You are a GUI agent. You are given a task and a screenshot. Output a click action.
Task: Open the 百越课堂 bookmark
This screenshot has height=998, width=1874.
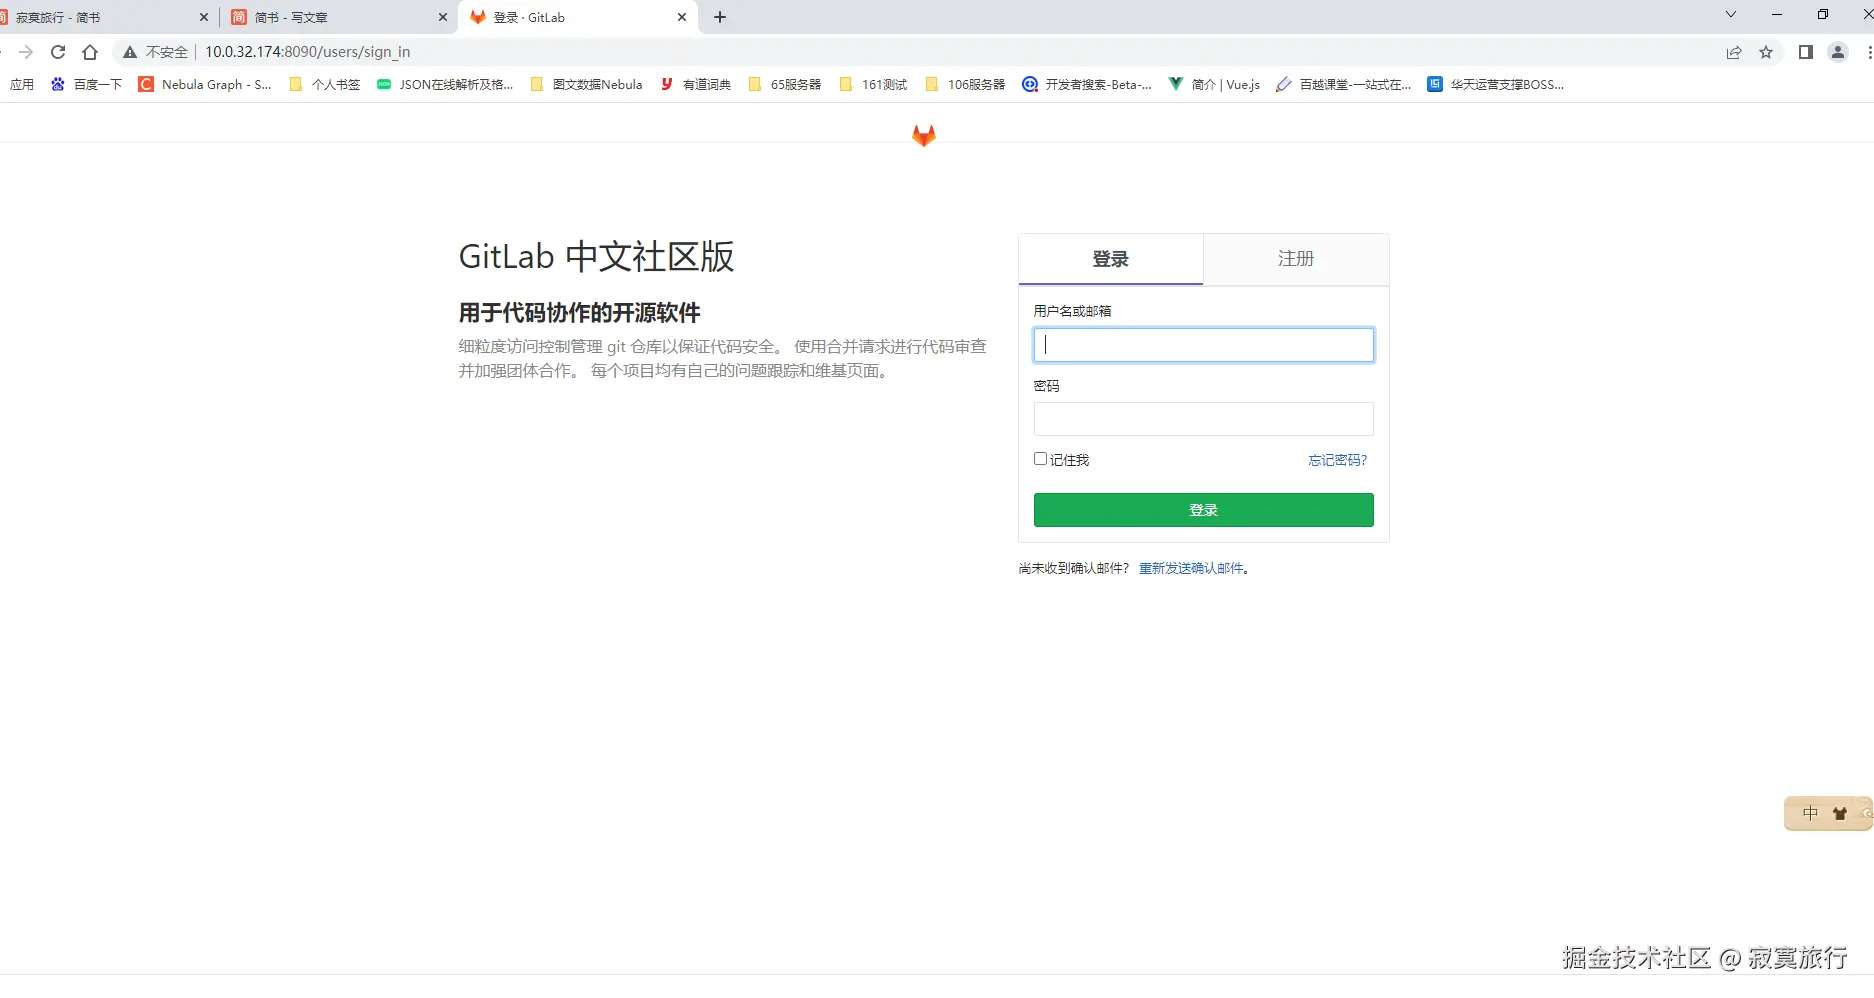tap(1344, 85)
